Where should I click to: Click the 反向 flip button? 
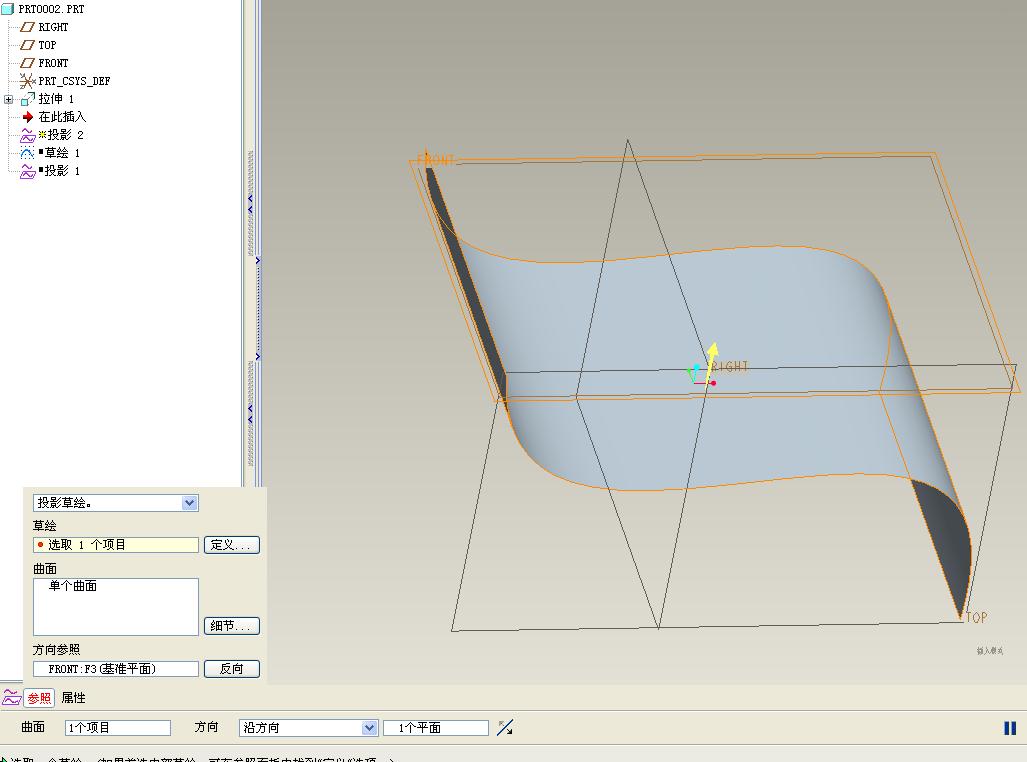point(232,669)
